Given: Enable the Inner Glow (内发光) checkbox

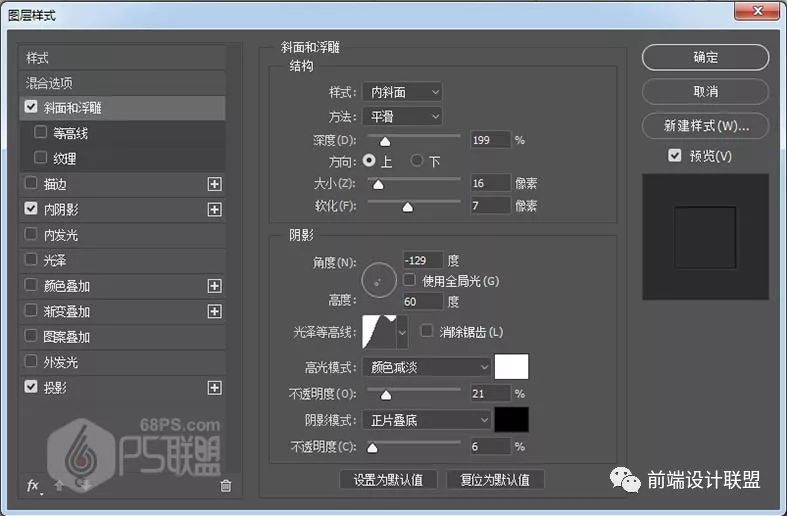Looking at the screenshot, I should click(31, 234).
